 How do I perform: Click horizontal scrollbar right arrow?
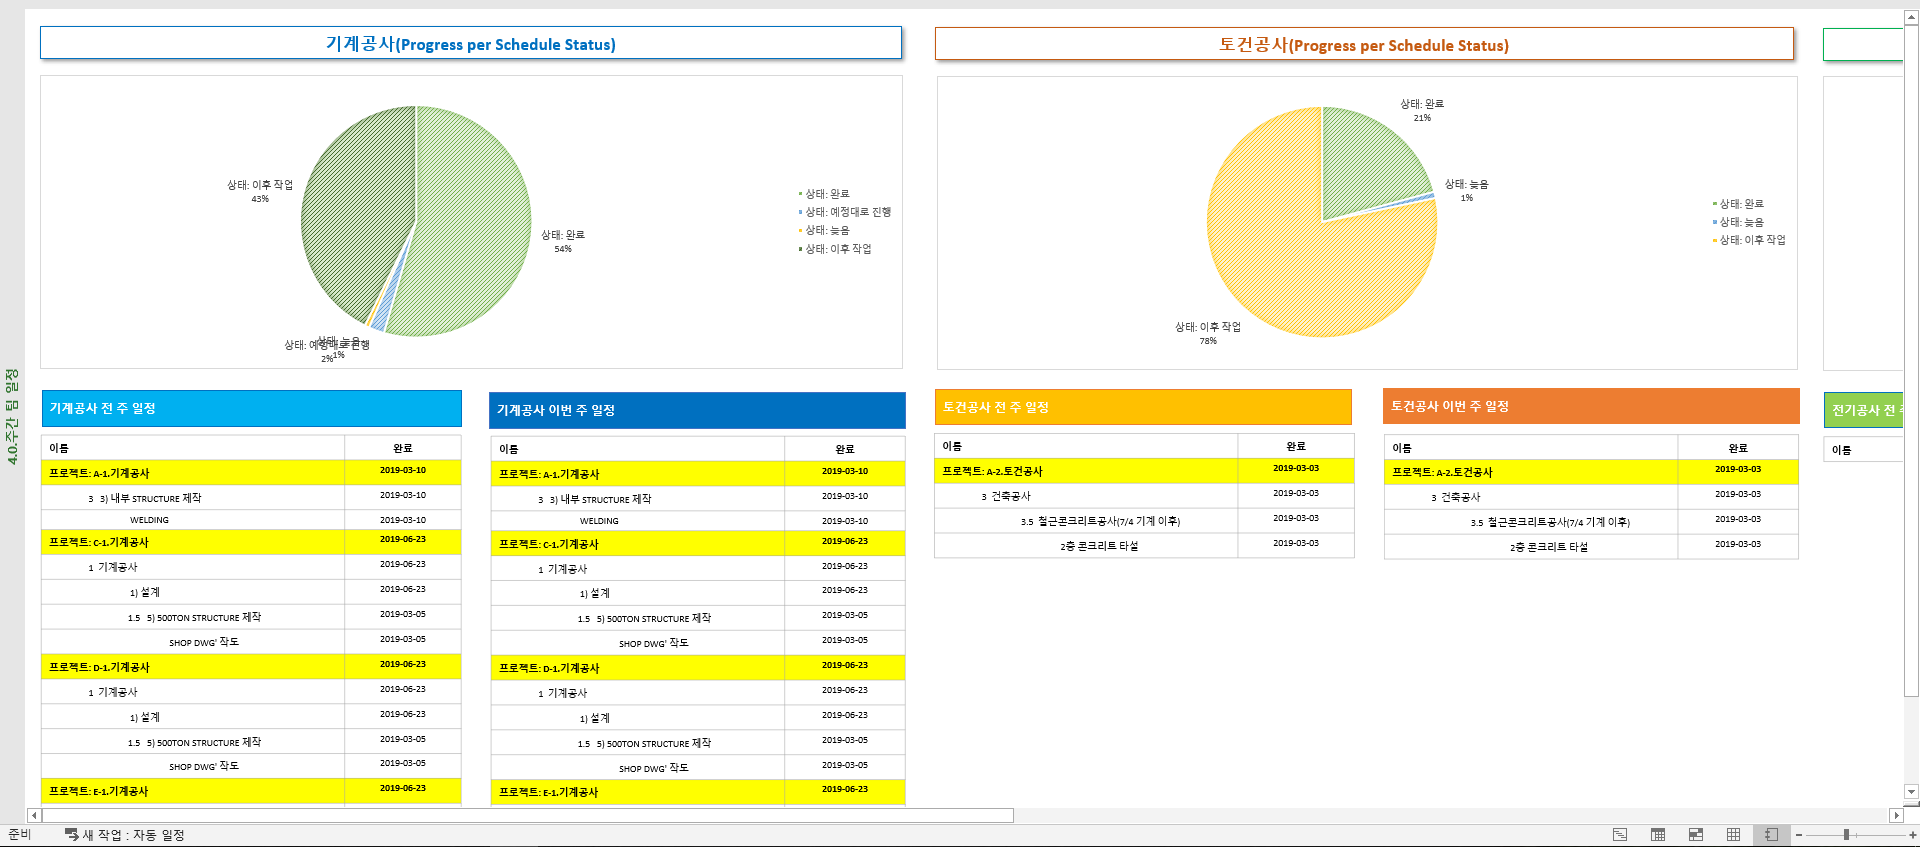click(x=1895, y=815)
